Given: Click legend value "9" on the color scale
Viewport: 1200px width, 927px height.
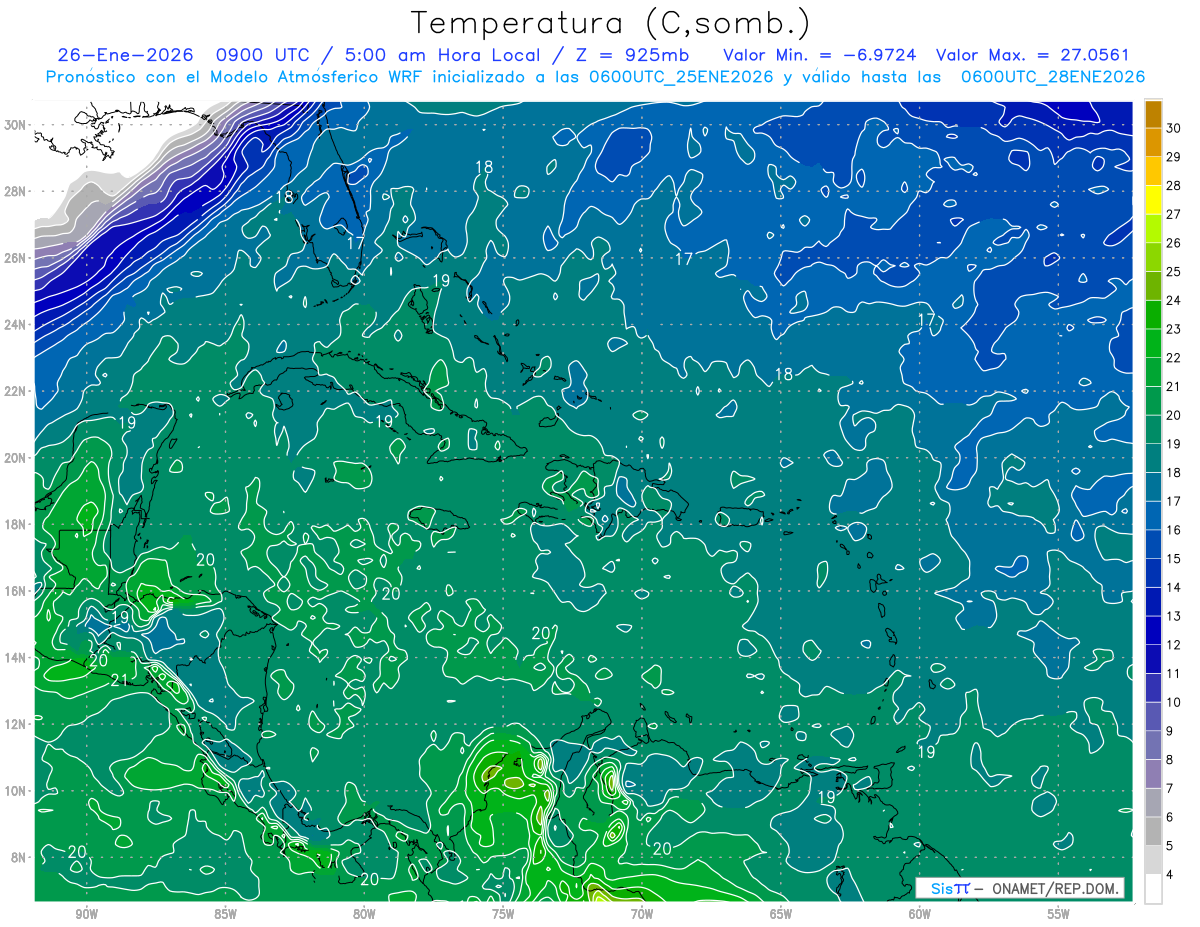Looking at the screenshot, I should click(1170, 732).
